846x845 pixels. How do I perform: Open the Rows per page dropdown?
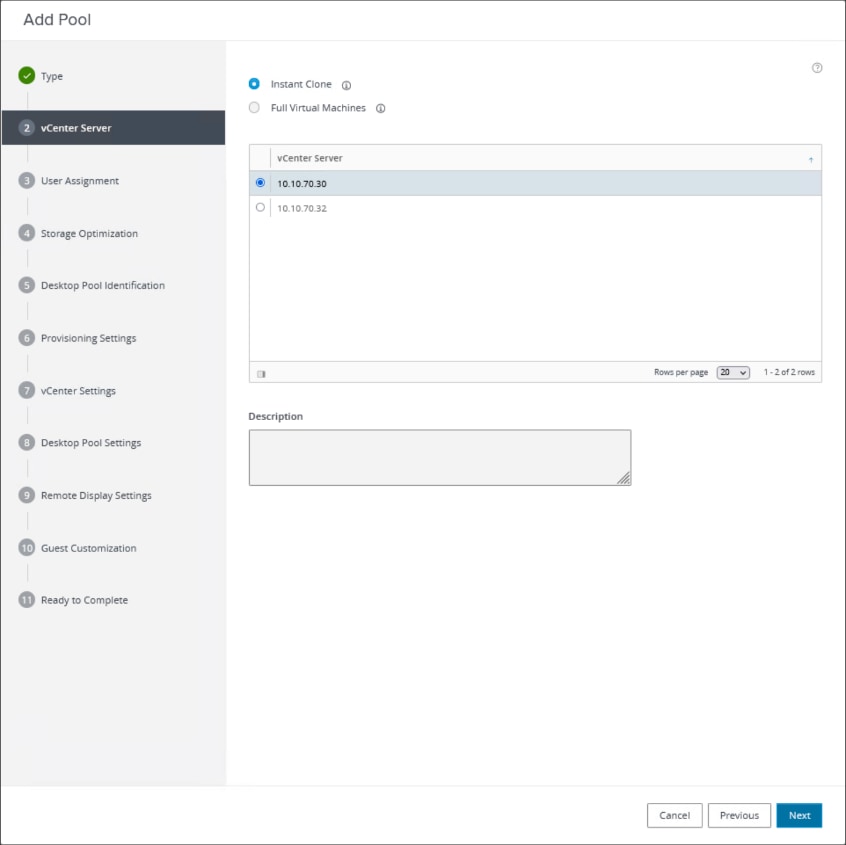[733, 372]
